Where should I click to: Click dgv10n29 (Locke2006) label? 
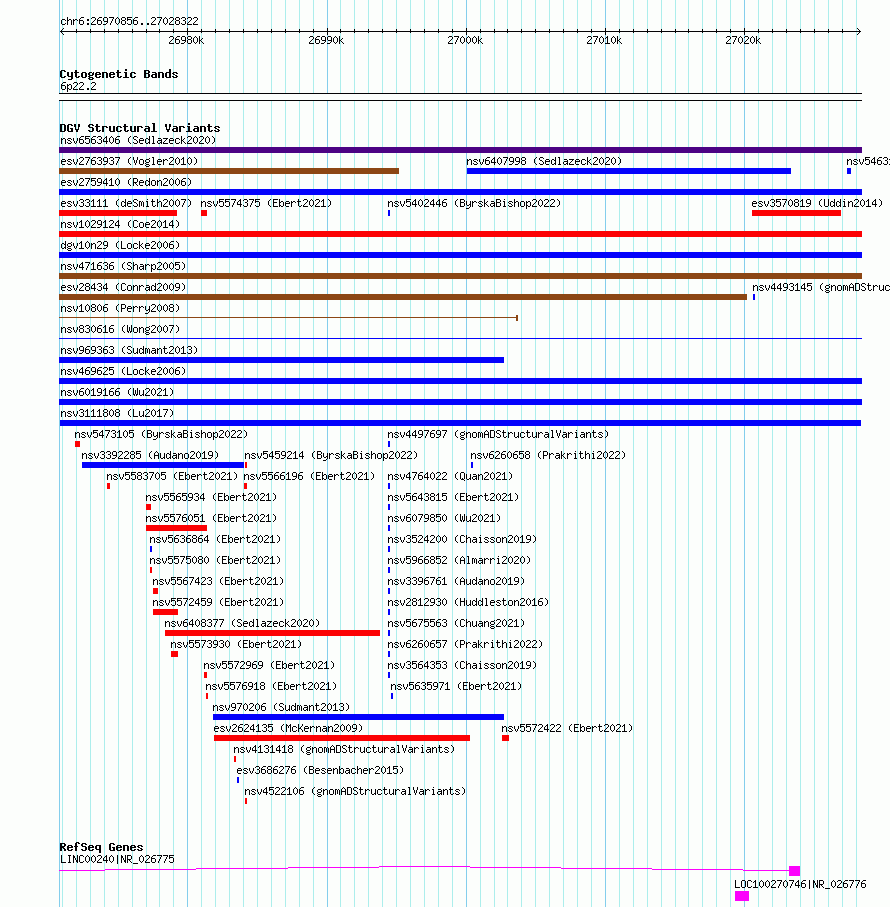pos(120,245)
